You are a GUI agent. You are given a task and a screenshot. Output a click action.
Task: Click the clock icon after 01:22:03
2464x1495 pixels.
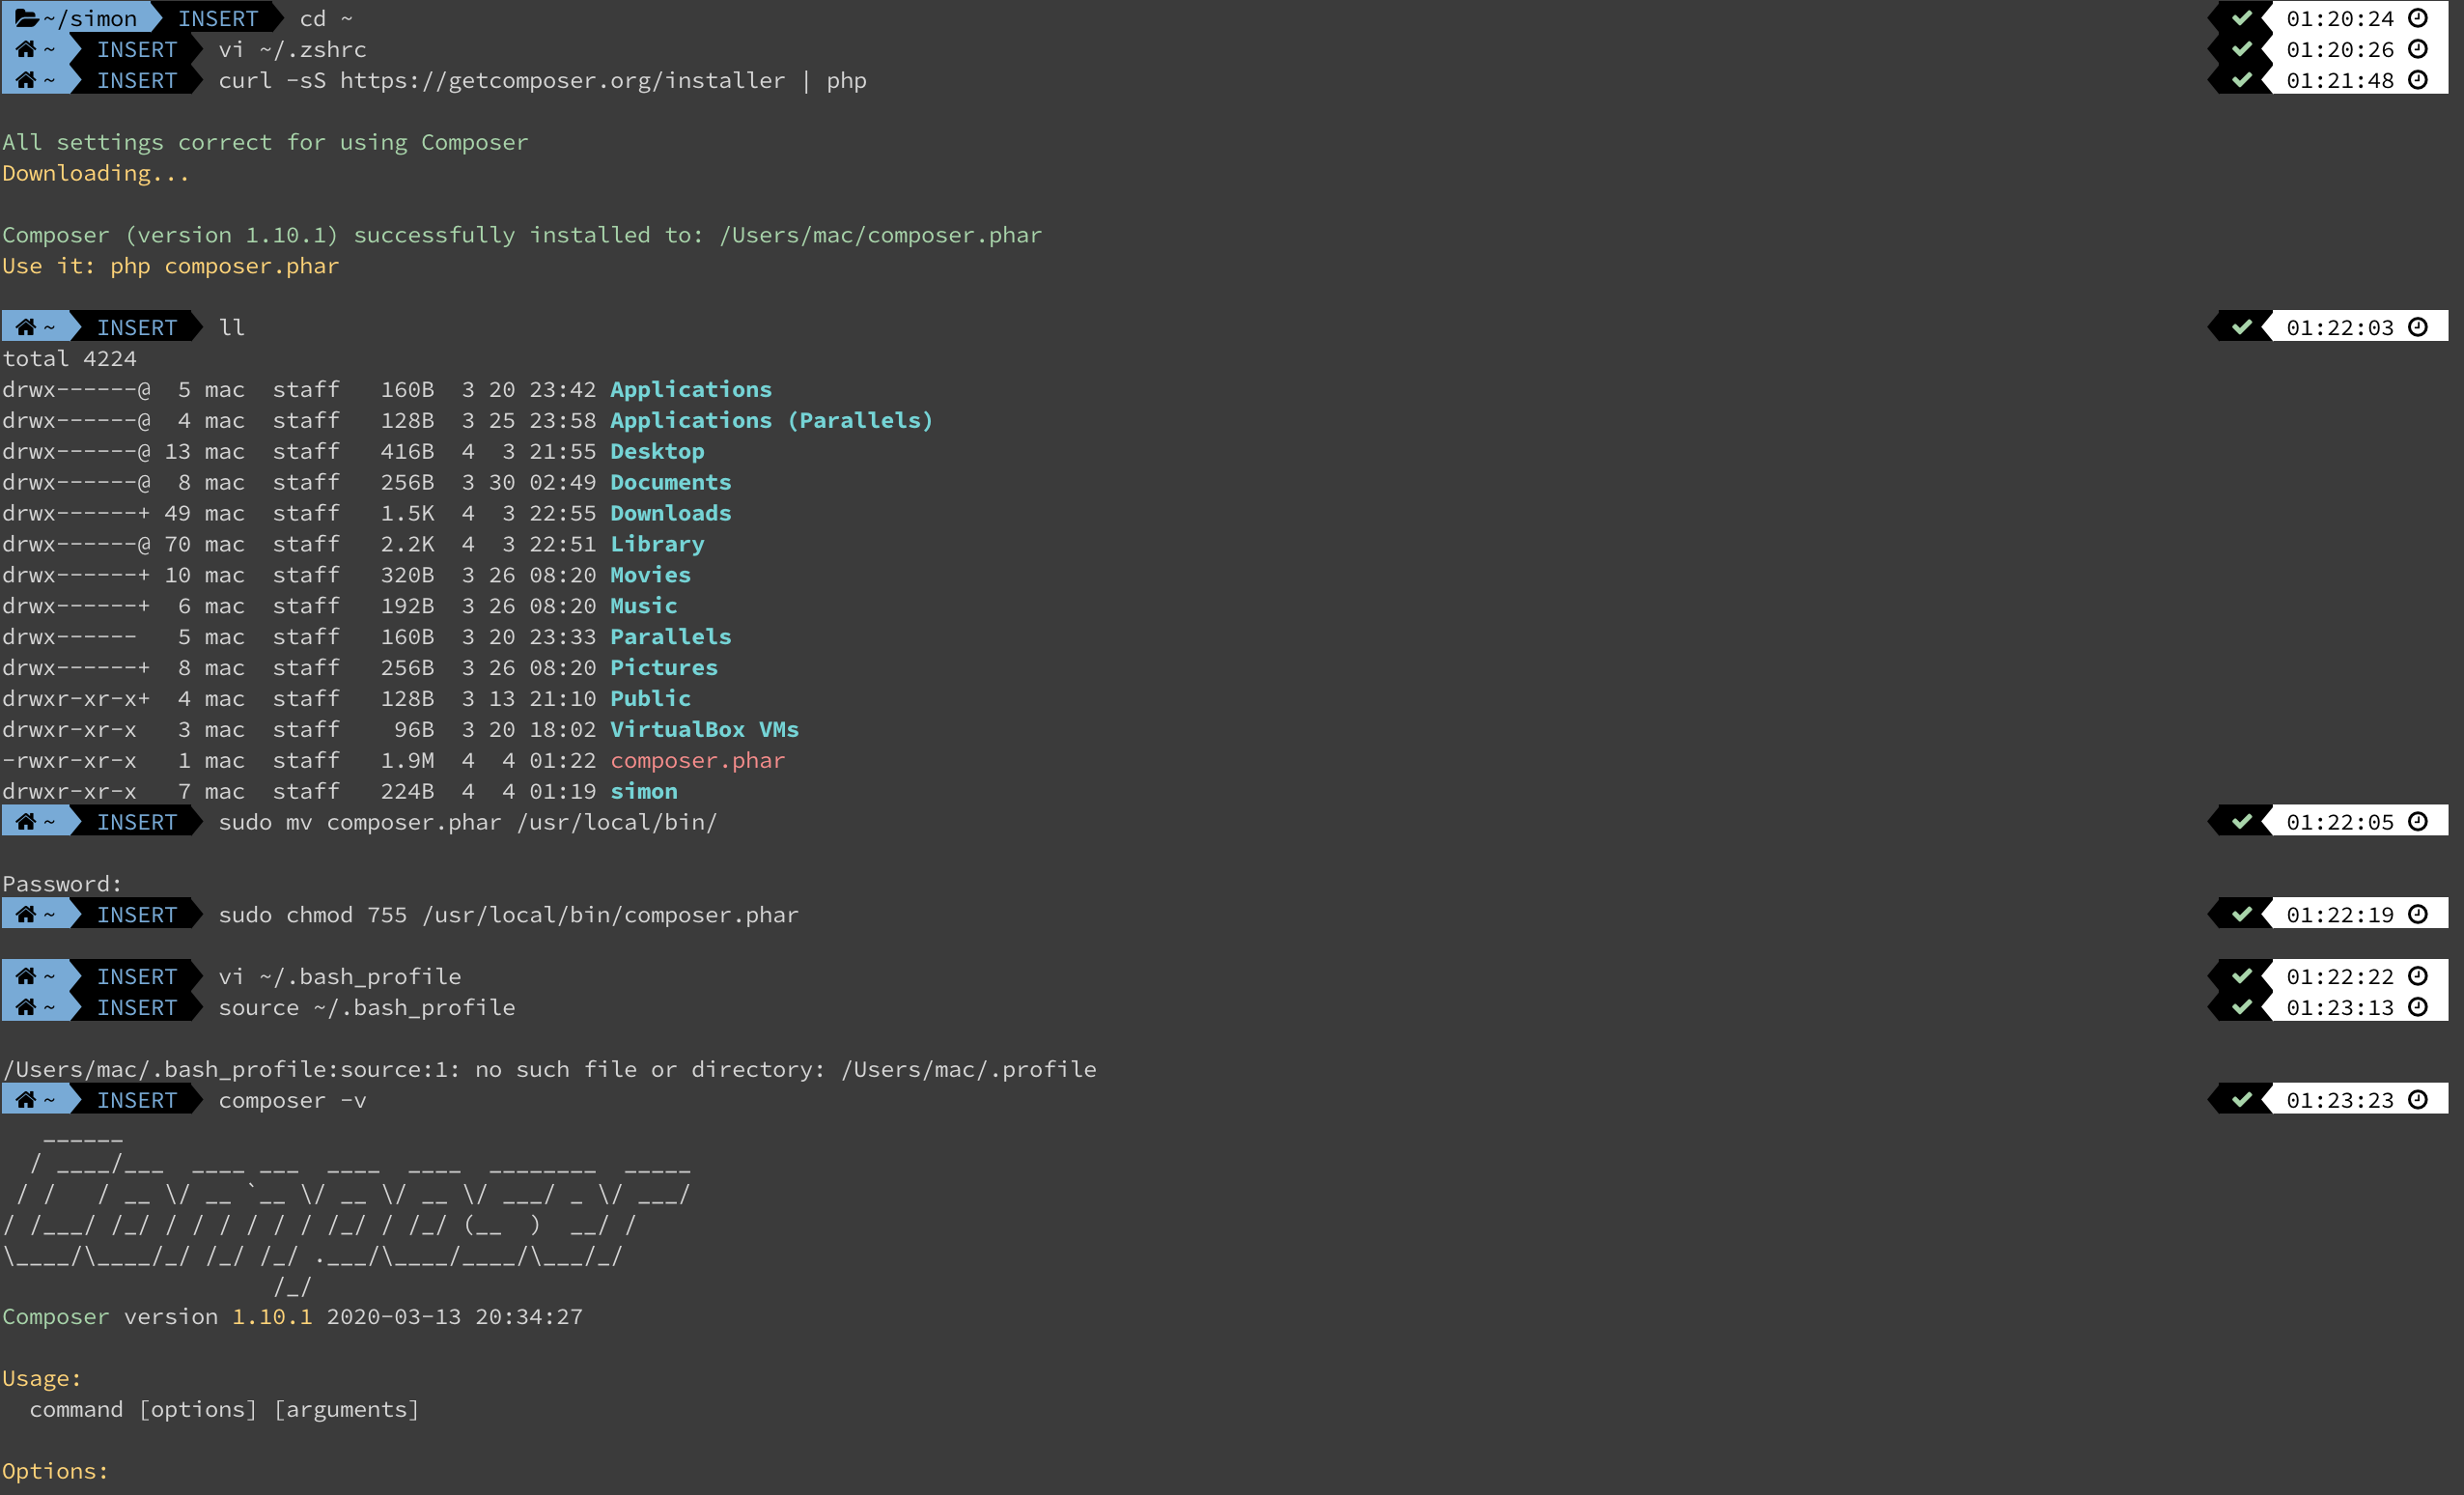[x=2418, y=327]
